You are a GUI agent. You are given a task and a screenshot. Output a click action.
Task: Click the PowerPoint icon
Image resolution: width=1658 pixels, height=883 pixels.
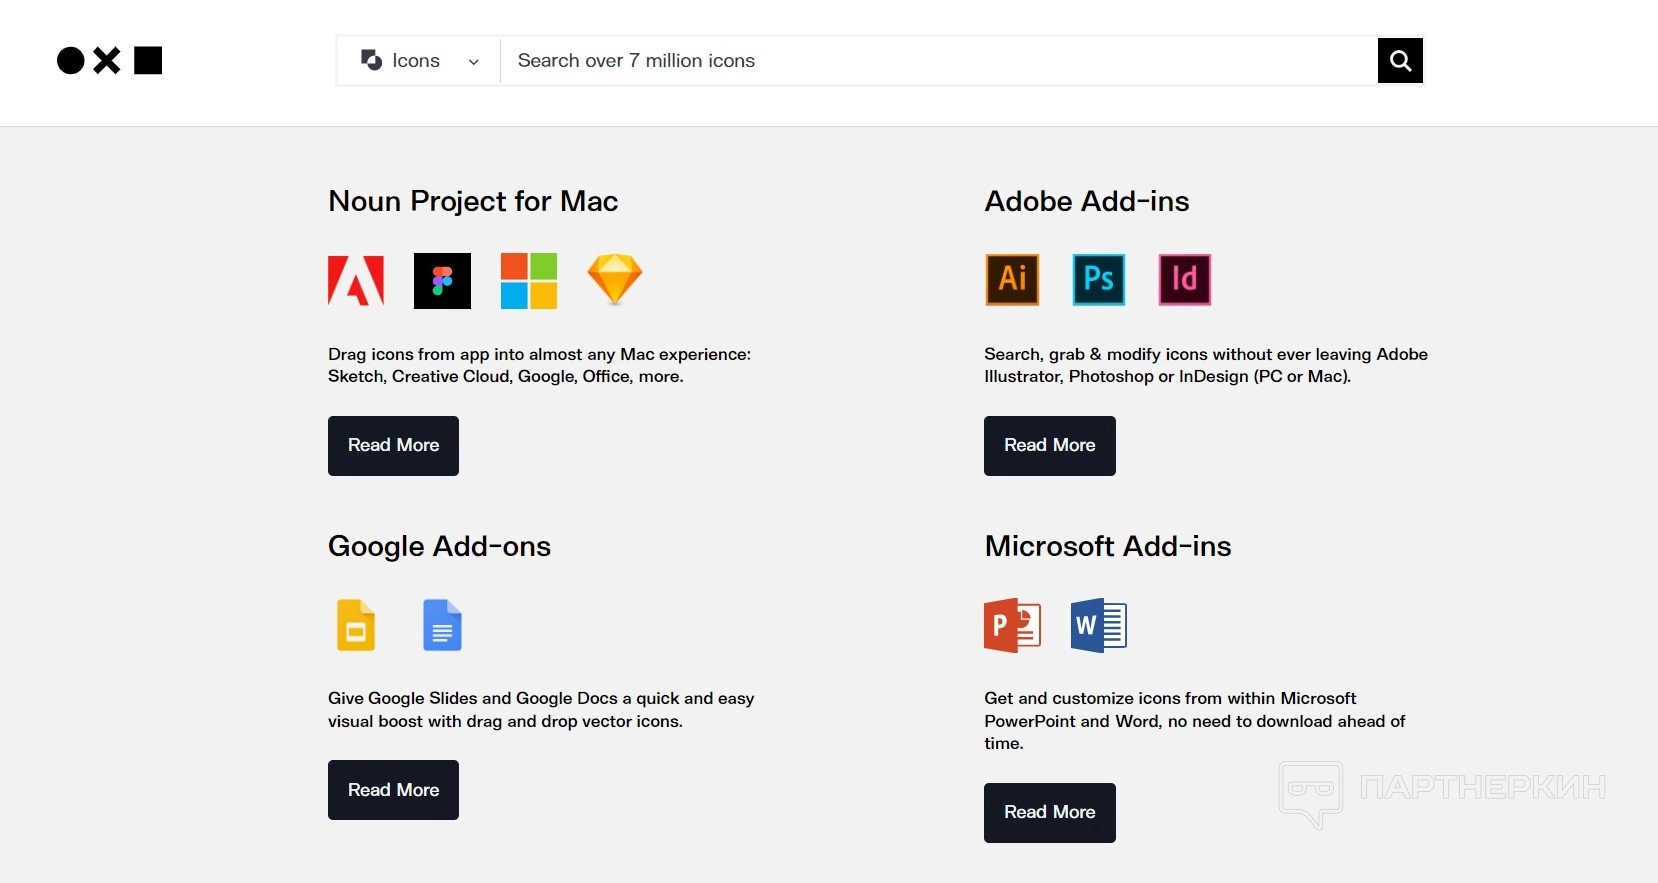pyautogui.click(x=1012, y=625)
